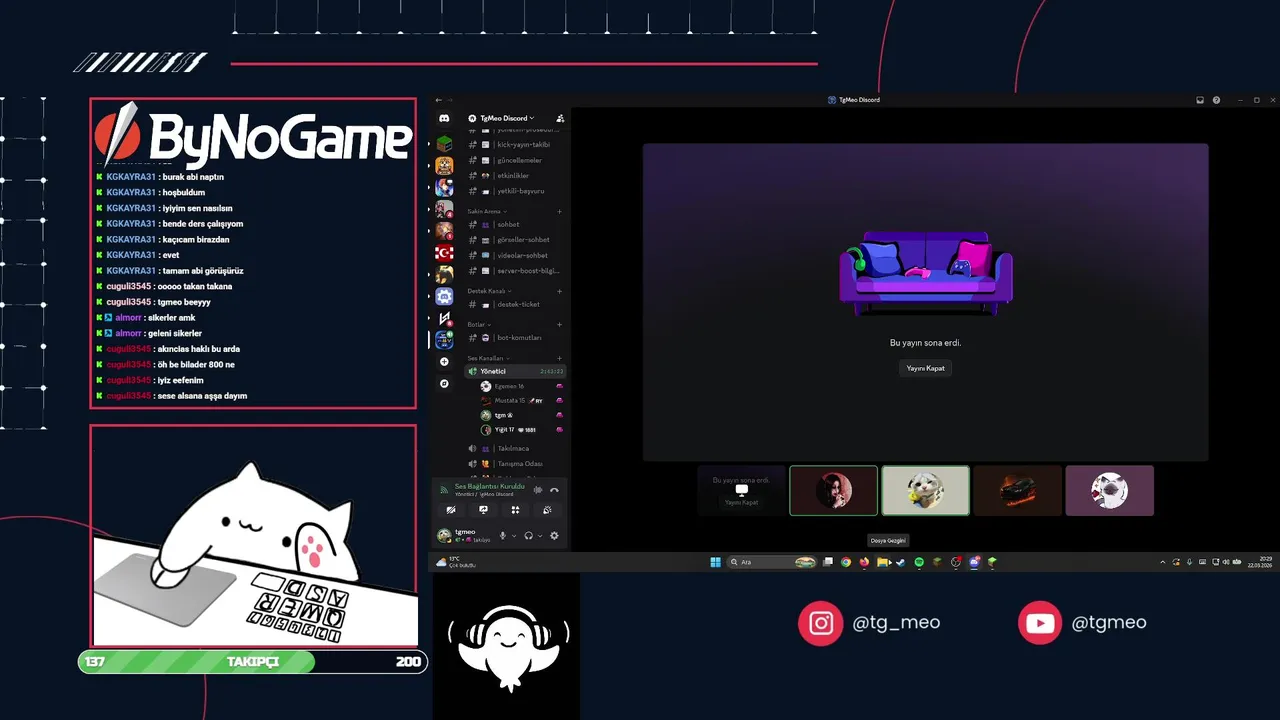The width and height of the screenshot is (1280, 720).
Task: Open the kick-yayın-takibi channel
Action: pos(516,144)
